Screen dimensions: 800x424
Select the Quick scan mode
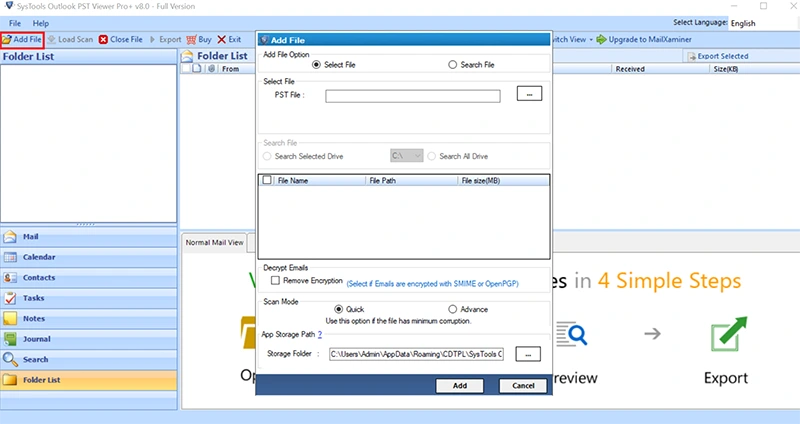pos(339,309)
